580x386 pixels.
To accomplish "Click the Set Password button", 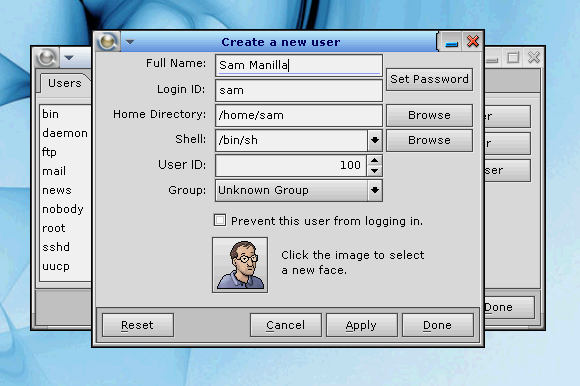I will tap(429, 79).
